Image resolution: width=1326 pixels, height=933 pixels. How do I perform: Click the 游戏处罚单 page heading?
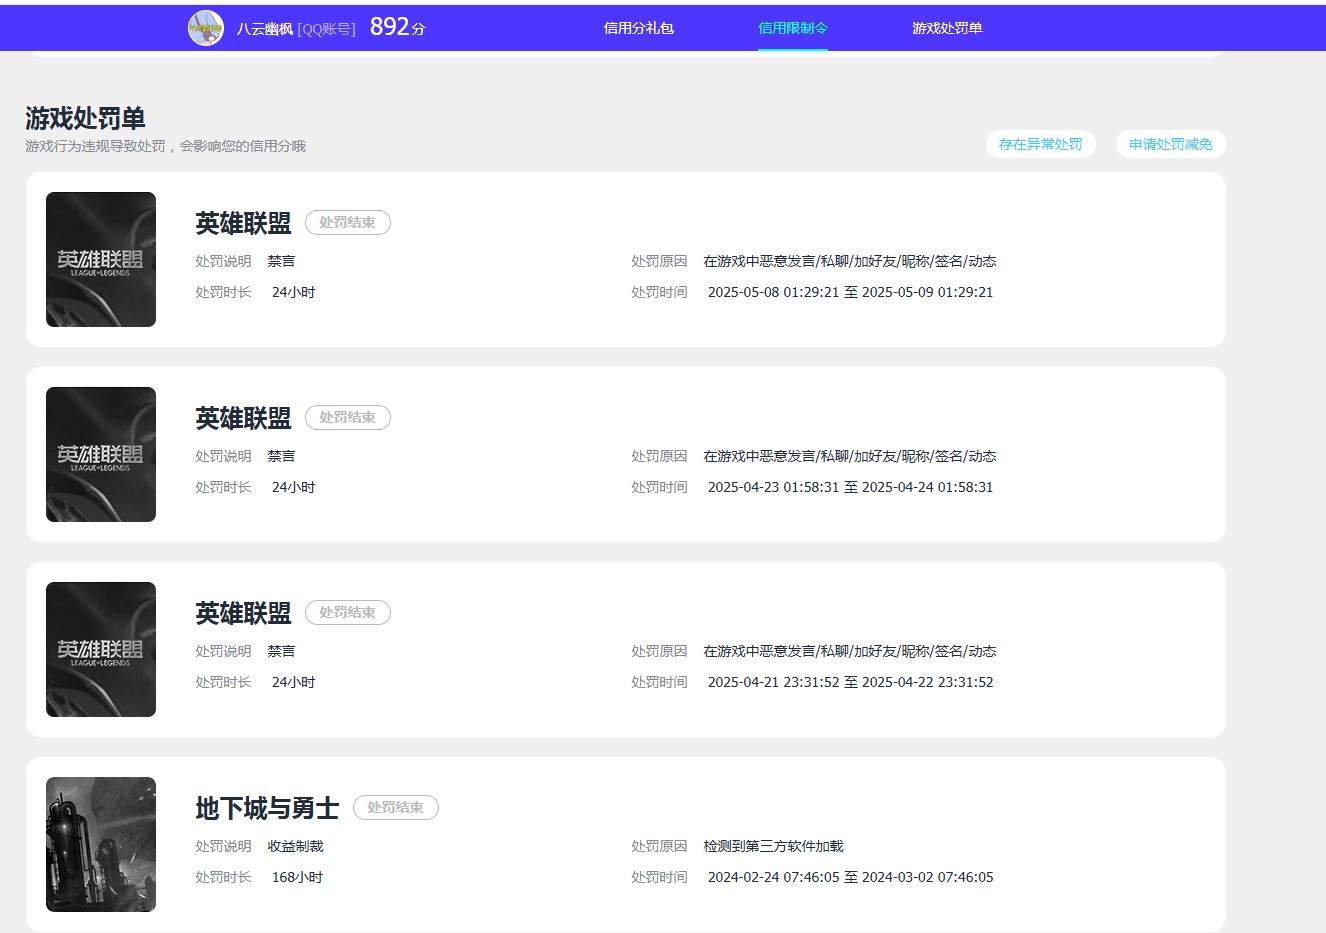click(x=86, y=117)
